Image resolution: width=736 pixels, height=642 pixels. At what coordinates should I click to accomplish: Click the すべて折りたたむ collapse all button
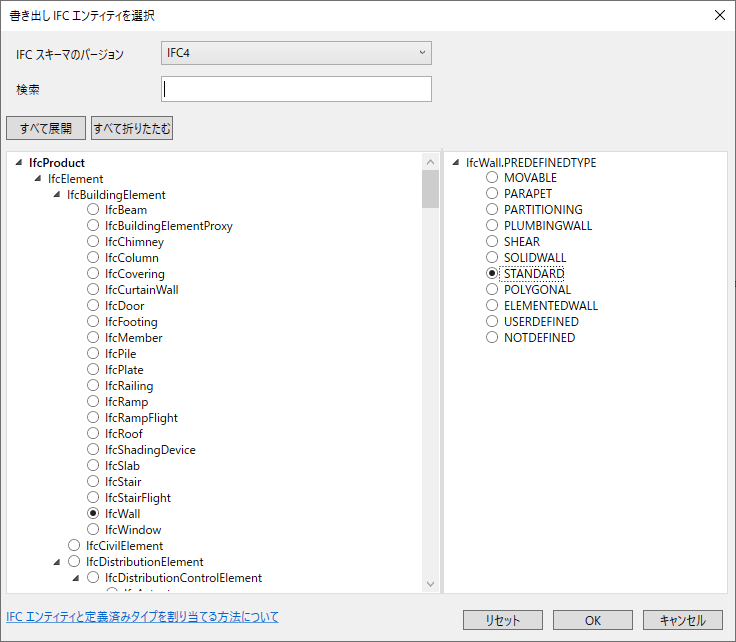[132, 128]
